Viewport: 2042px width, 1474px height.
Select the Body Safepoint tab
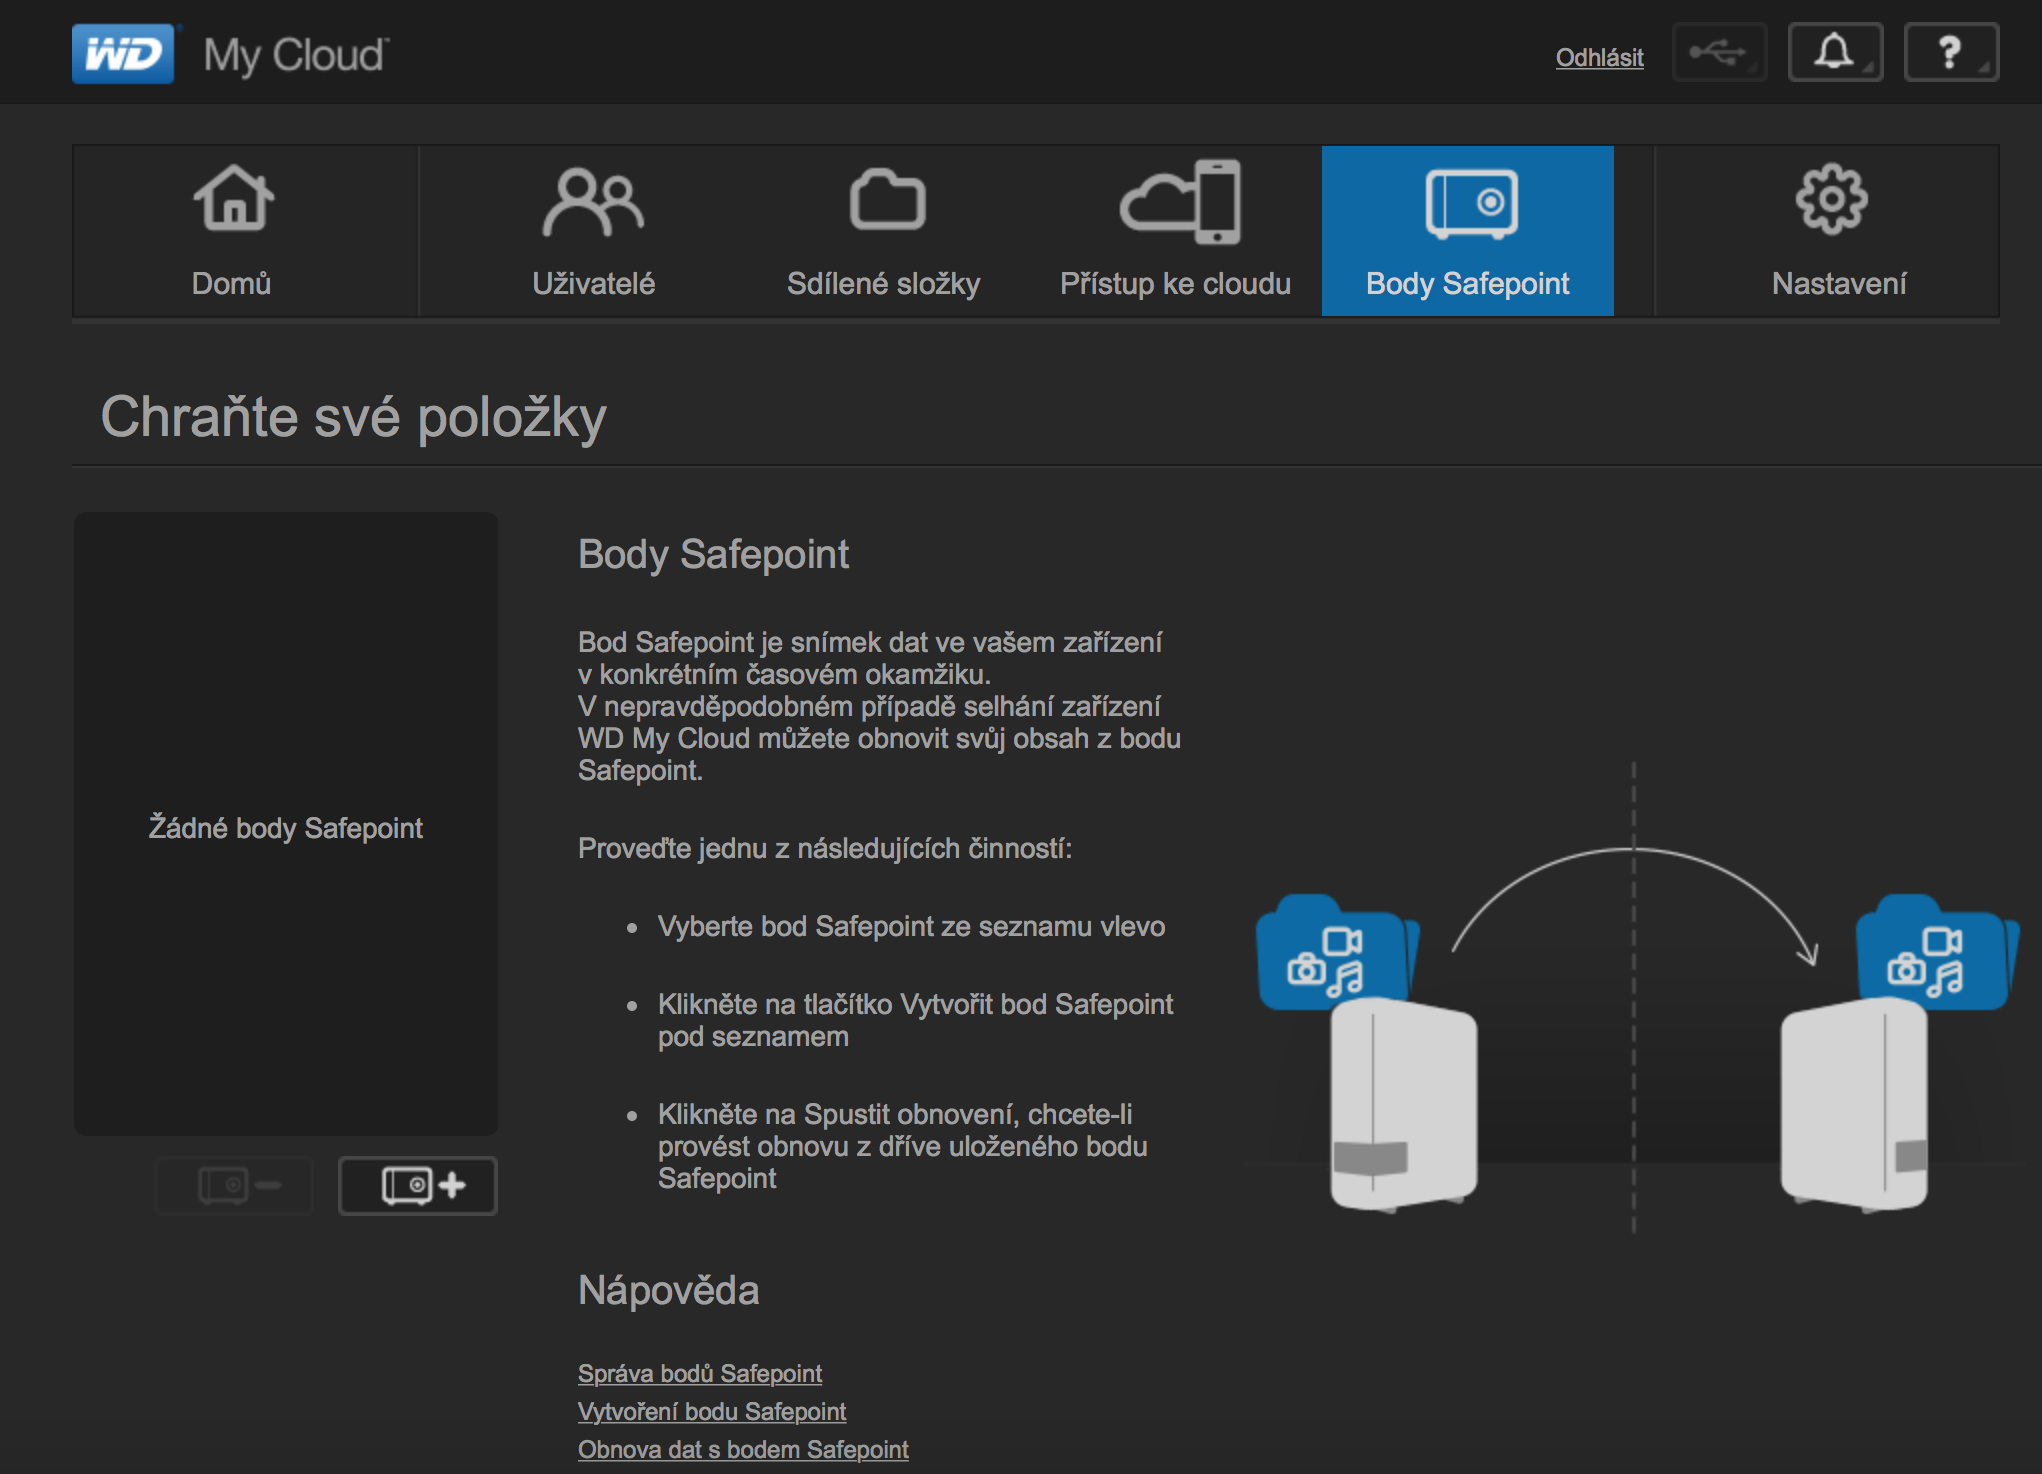click(x=1467, y=232)
